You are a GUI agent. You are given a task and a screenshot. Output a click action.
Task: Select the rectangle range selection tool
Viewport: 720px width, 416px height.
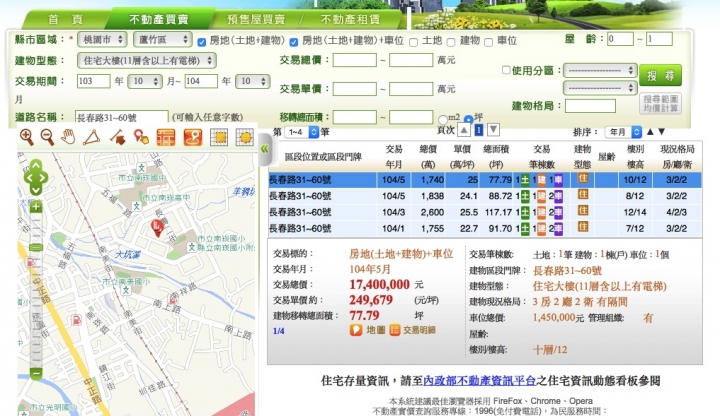tap(219, 137)
